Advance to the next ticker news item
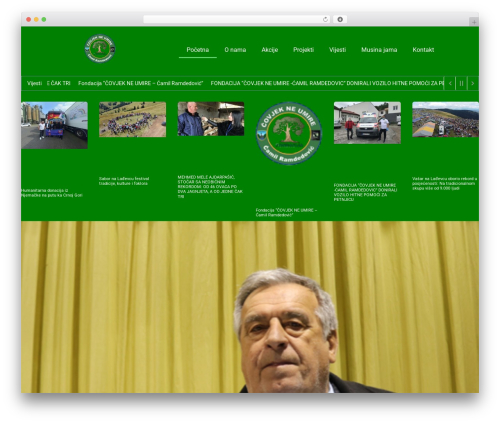Viewport: 500px width, 423px height. pos(473,83)
